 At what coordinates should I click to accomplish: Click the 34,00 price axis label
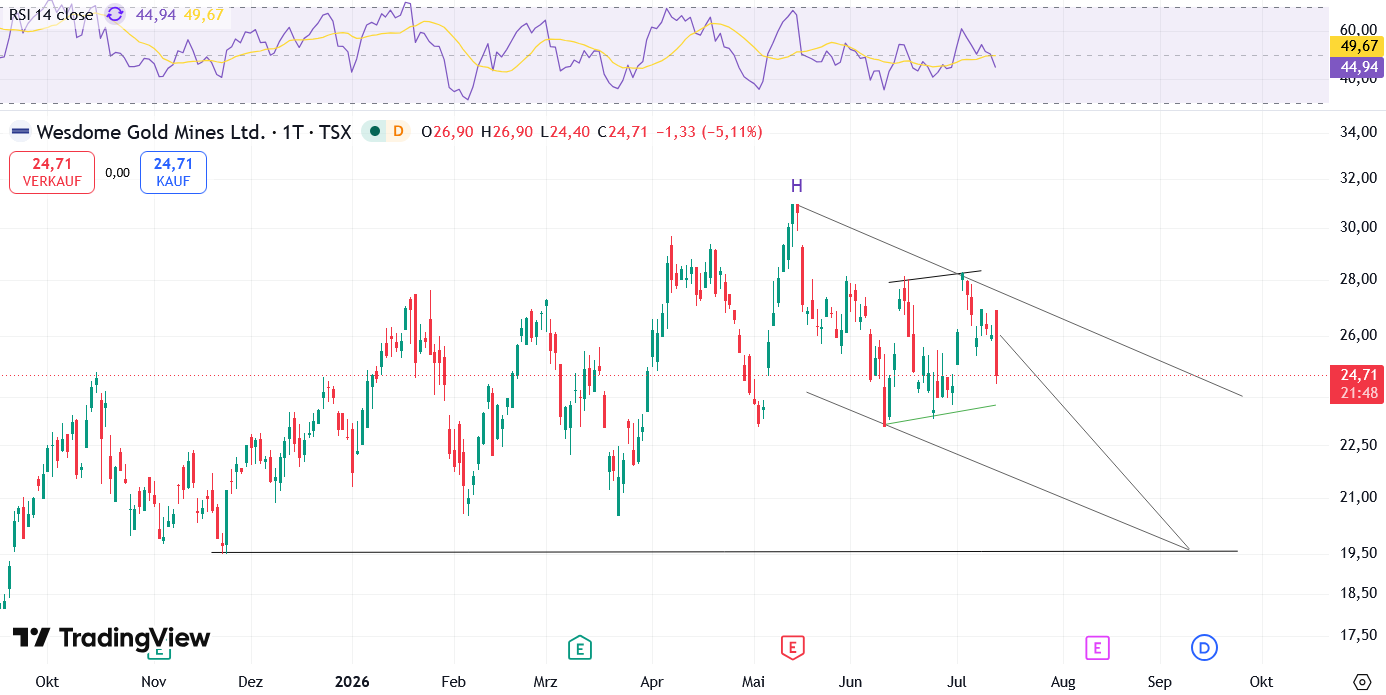[x=1360, y=132]
